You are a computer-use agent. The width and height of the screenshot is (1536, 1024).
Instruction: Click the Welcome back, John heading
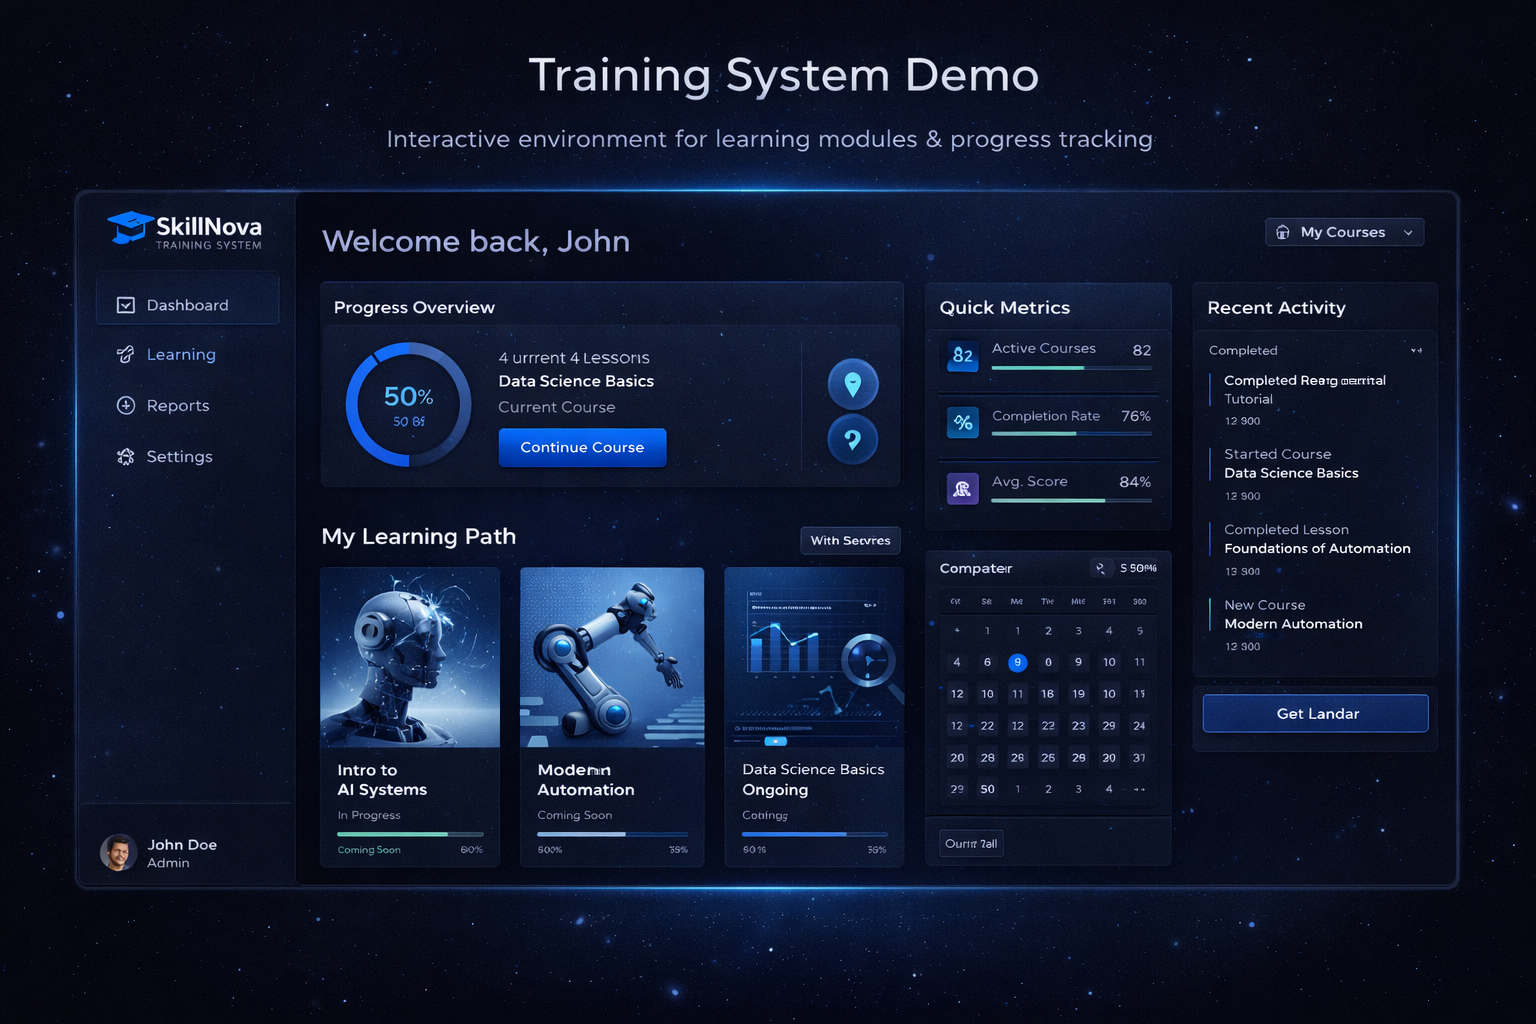476,241
